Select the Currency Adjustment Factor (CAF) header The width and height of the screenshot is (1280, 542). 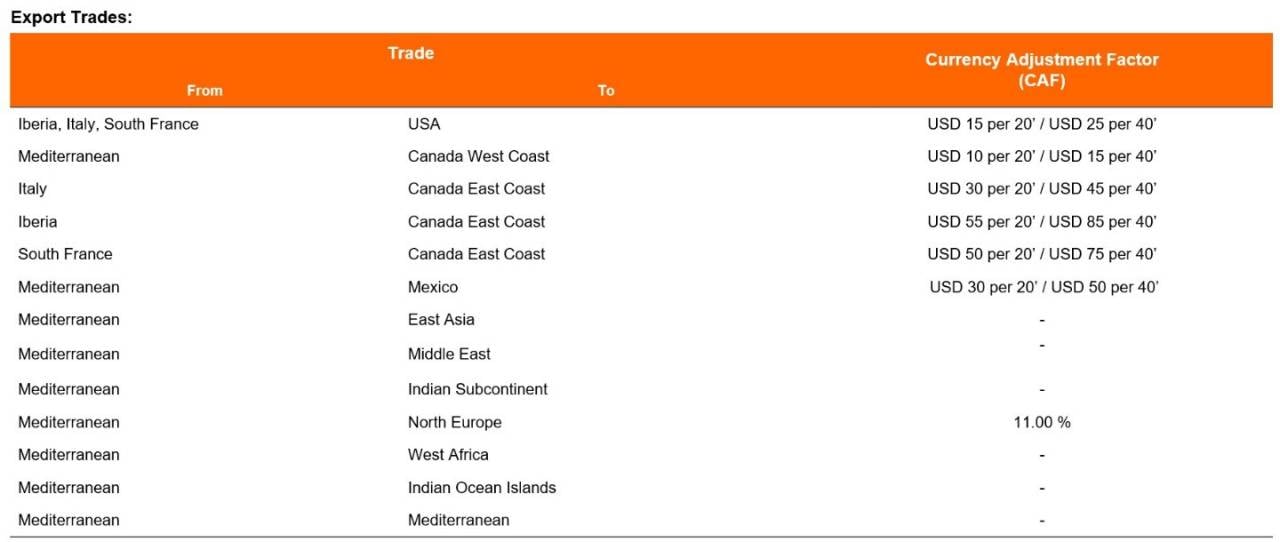(1042, 70)
